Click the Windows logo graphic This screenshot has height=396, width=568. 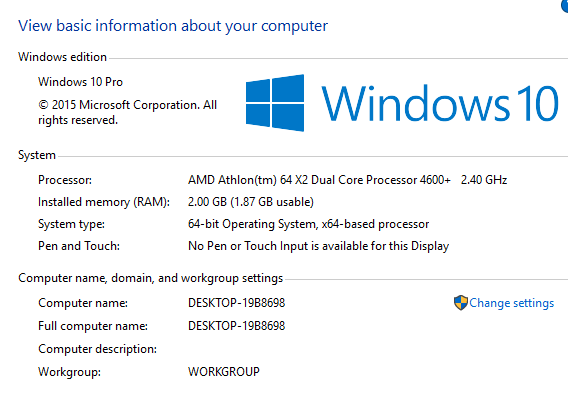point(275,103)
